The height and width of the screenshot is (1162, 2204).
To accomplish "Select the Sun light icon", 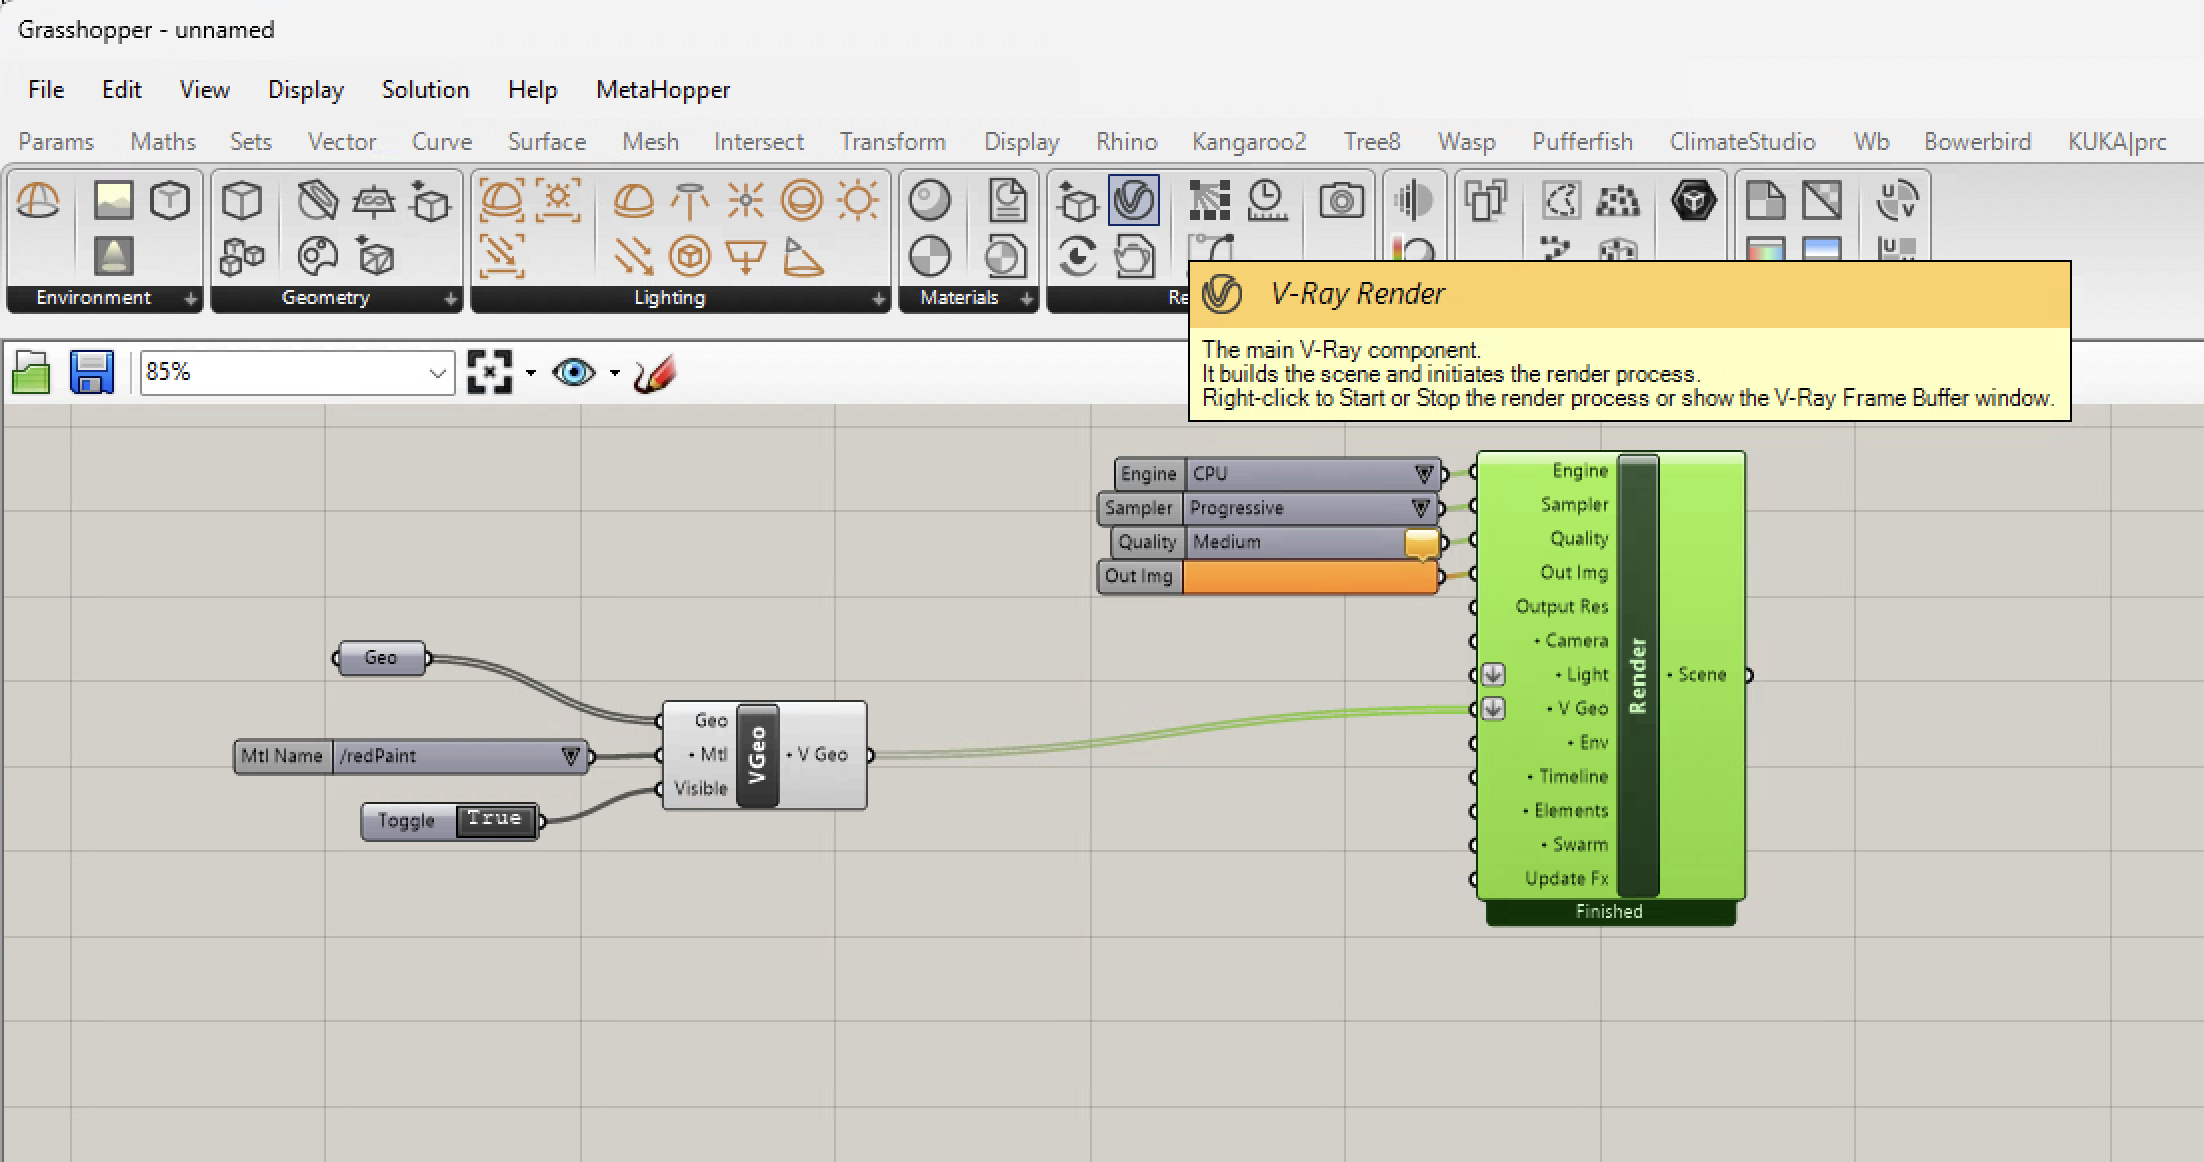I will [x=857, y=201].
